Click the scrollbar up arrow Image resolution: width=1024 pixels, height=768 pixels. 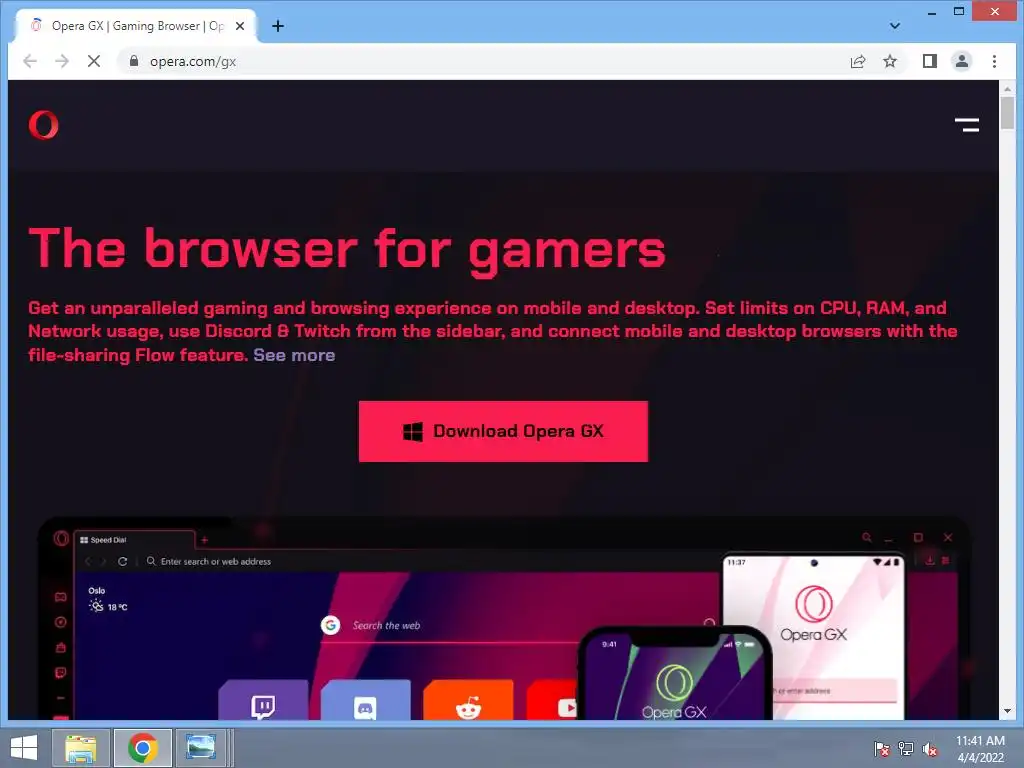1007,88
